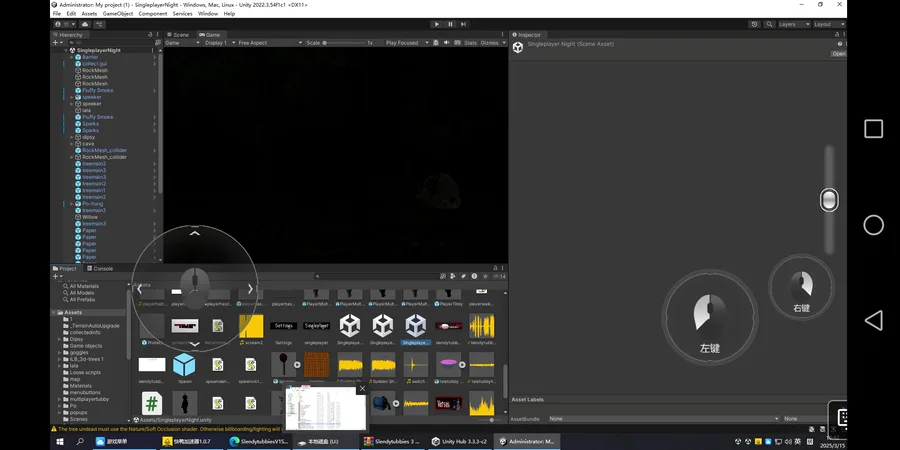Open the GameObject menu

118,13
